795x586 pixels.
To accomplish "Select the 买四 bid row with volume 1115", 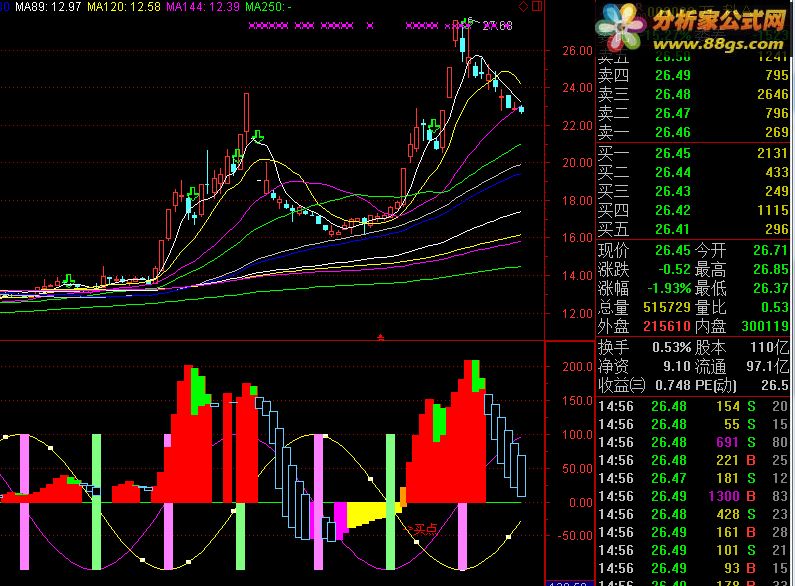I will (x=693, y=211).
